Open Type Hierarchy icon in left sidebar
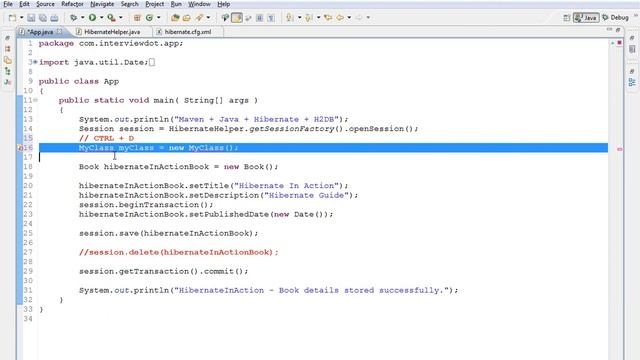The height and width of the screenshot is (360, 640). (8, 71)
